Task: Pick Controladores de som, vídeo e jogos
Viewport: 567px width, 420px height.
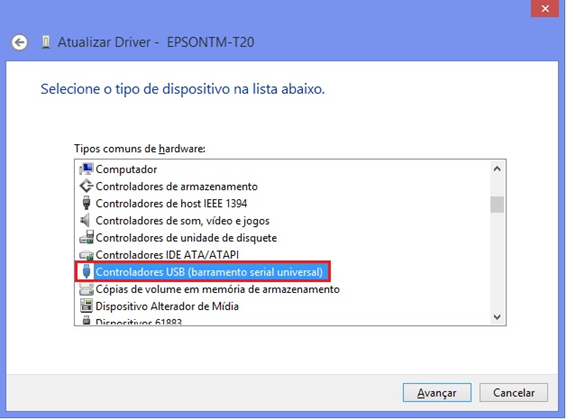Action: [x=183, y=221]
